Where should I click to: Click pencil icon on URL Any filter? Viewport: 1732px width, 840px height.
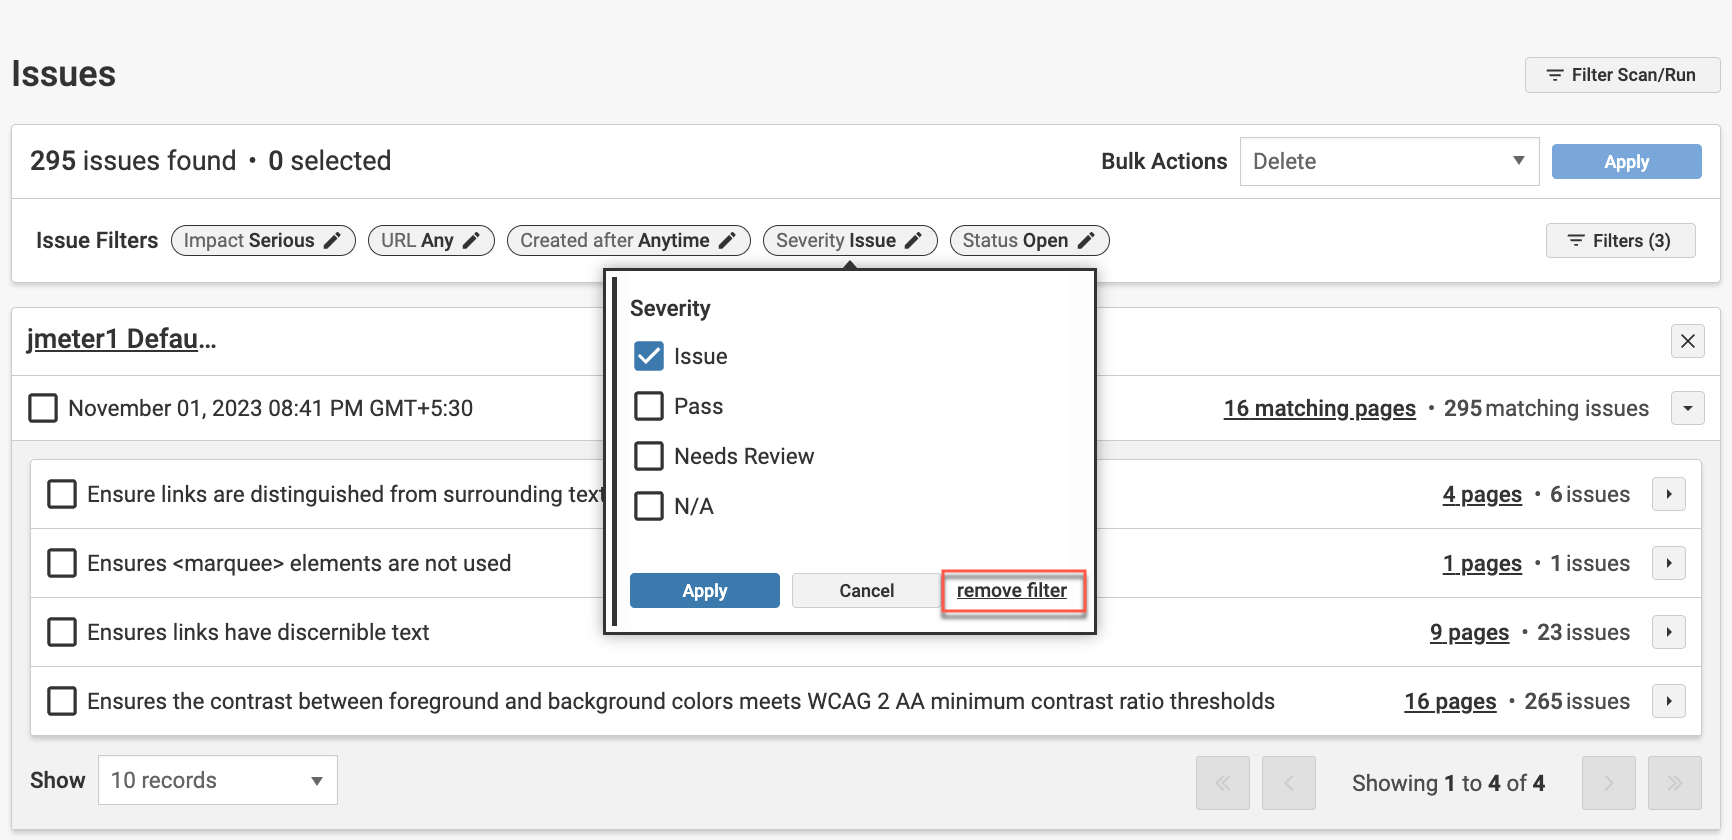tap(471, 241)
